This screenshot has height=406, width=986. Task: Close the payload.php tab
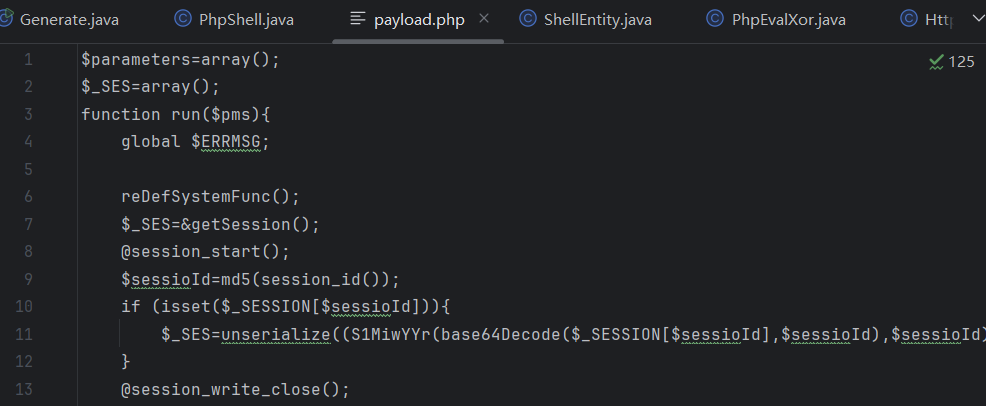485,19
